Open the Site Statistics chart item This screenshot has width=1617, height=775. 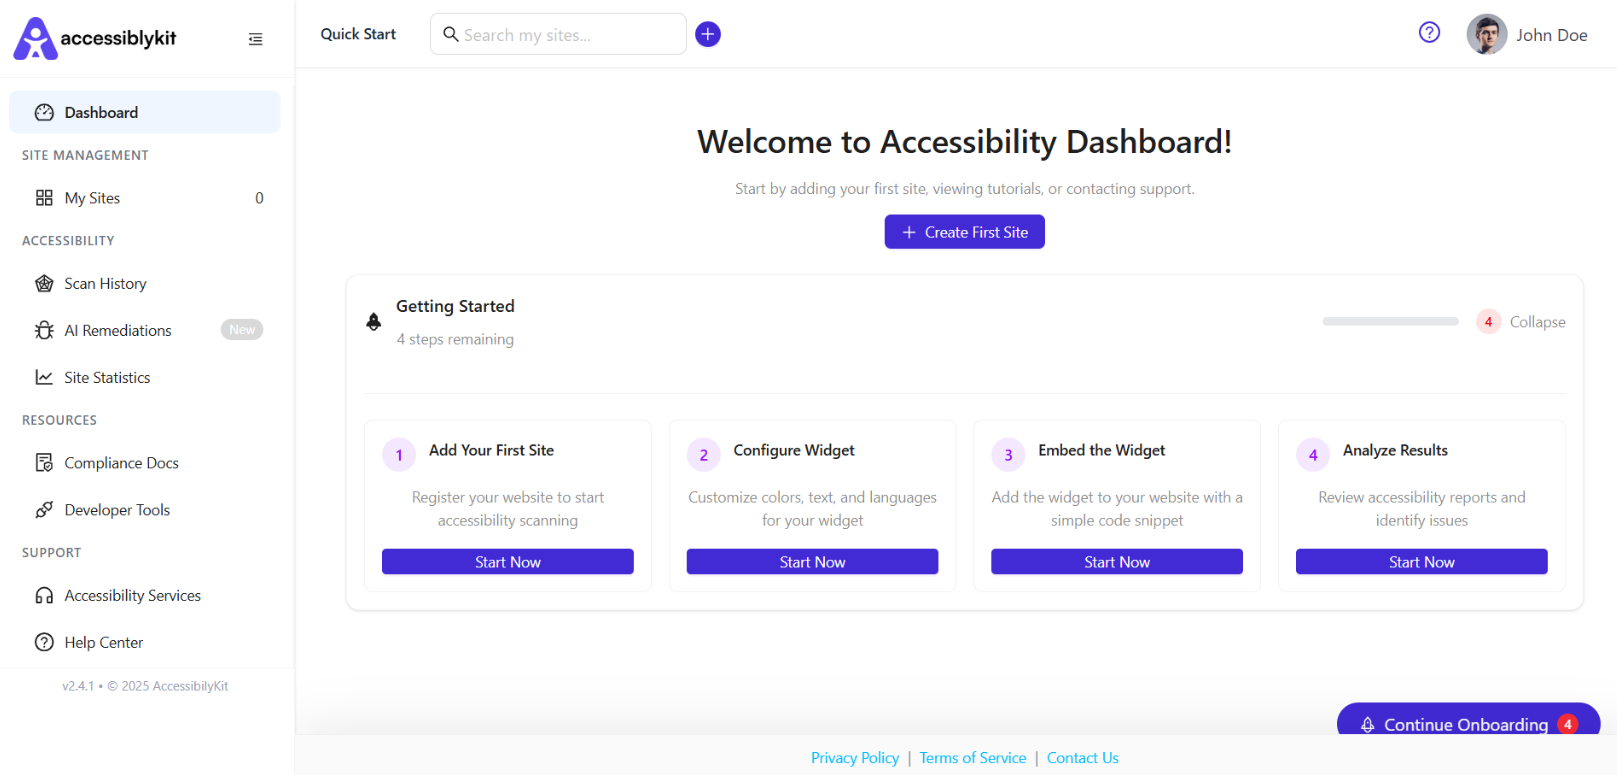145,377
